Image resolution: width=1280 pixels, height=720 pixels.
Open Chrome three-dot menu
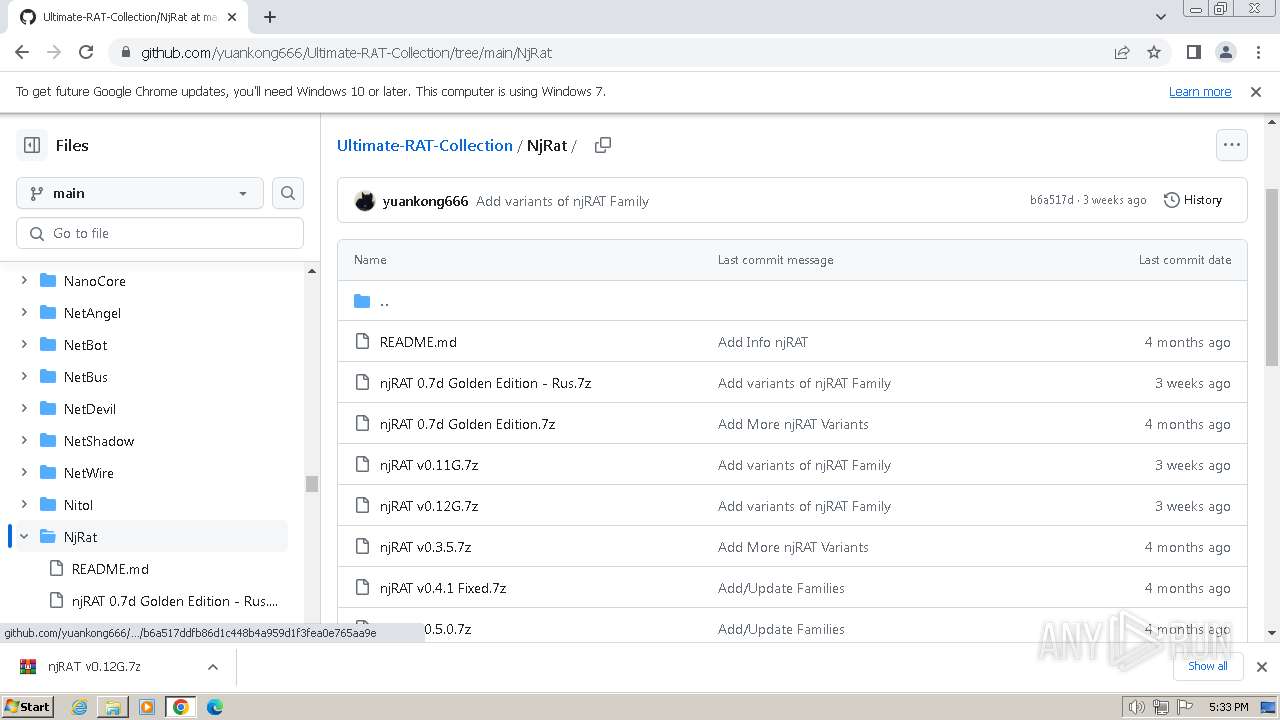[x=1258, y=52]
